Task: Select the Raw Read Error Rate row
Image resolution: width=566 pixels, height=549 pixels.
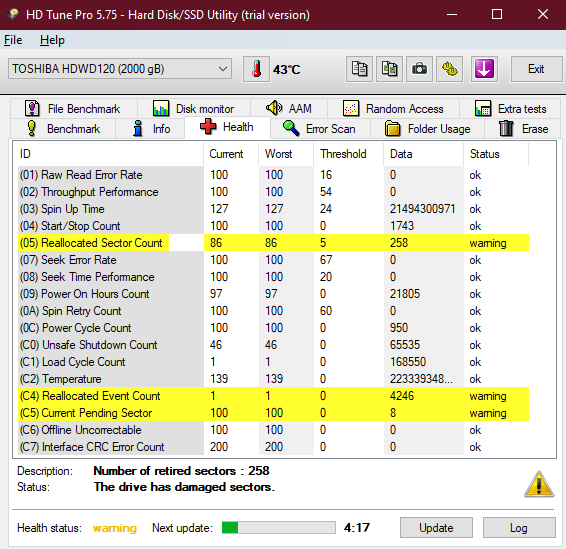Action: [x=273, y=175]
